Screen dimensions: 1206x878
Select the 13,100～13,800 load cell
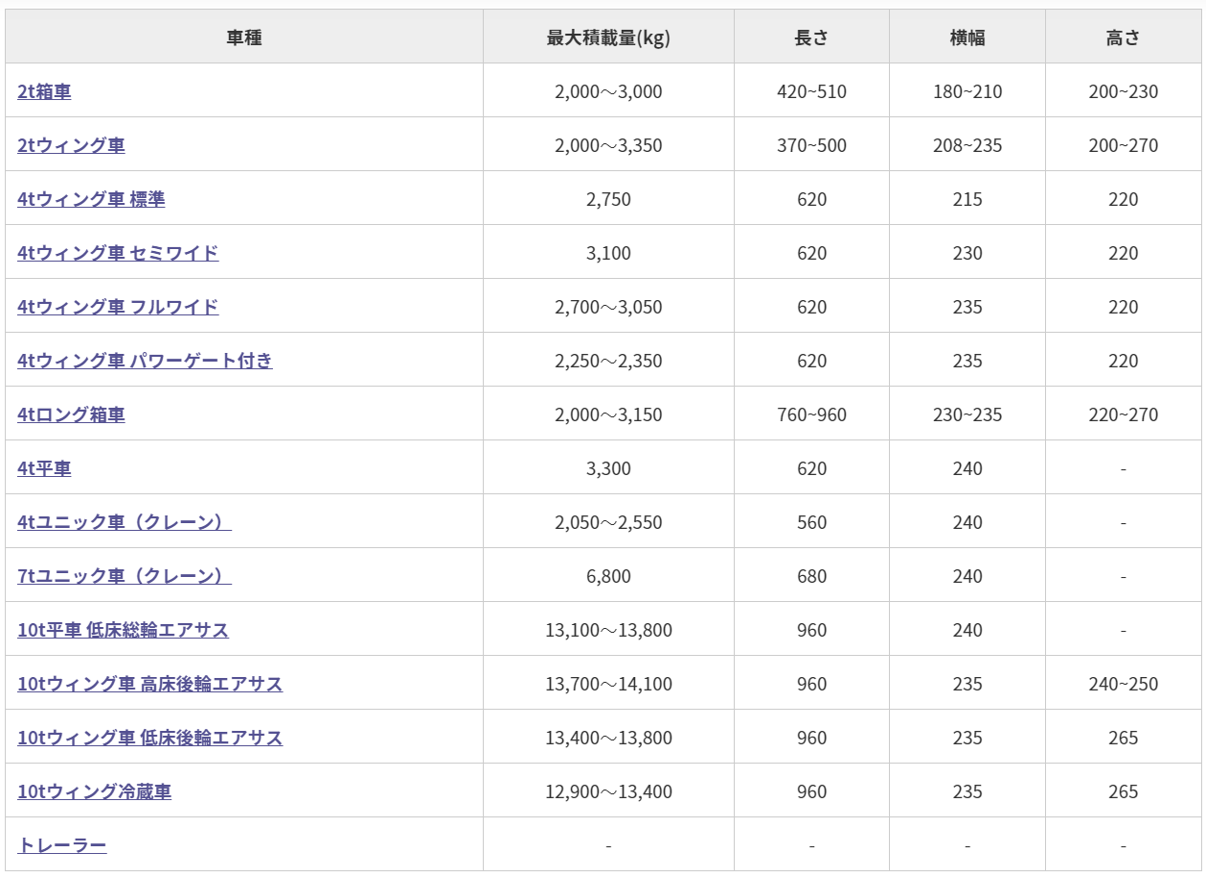608,631
